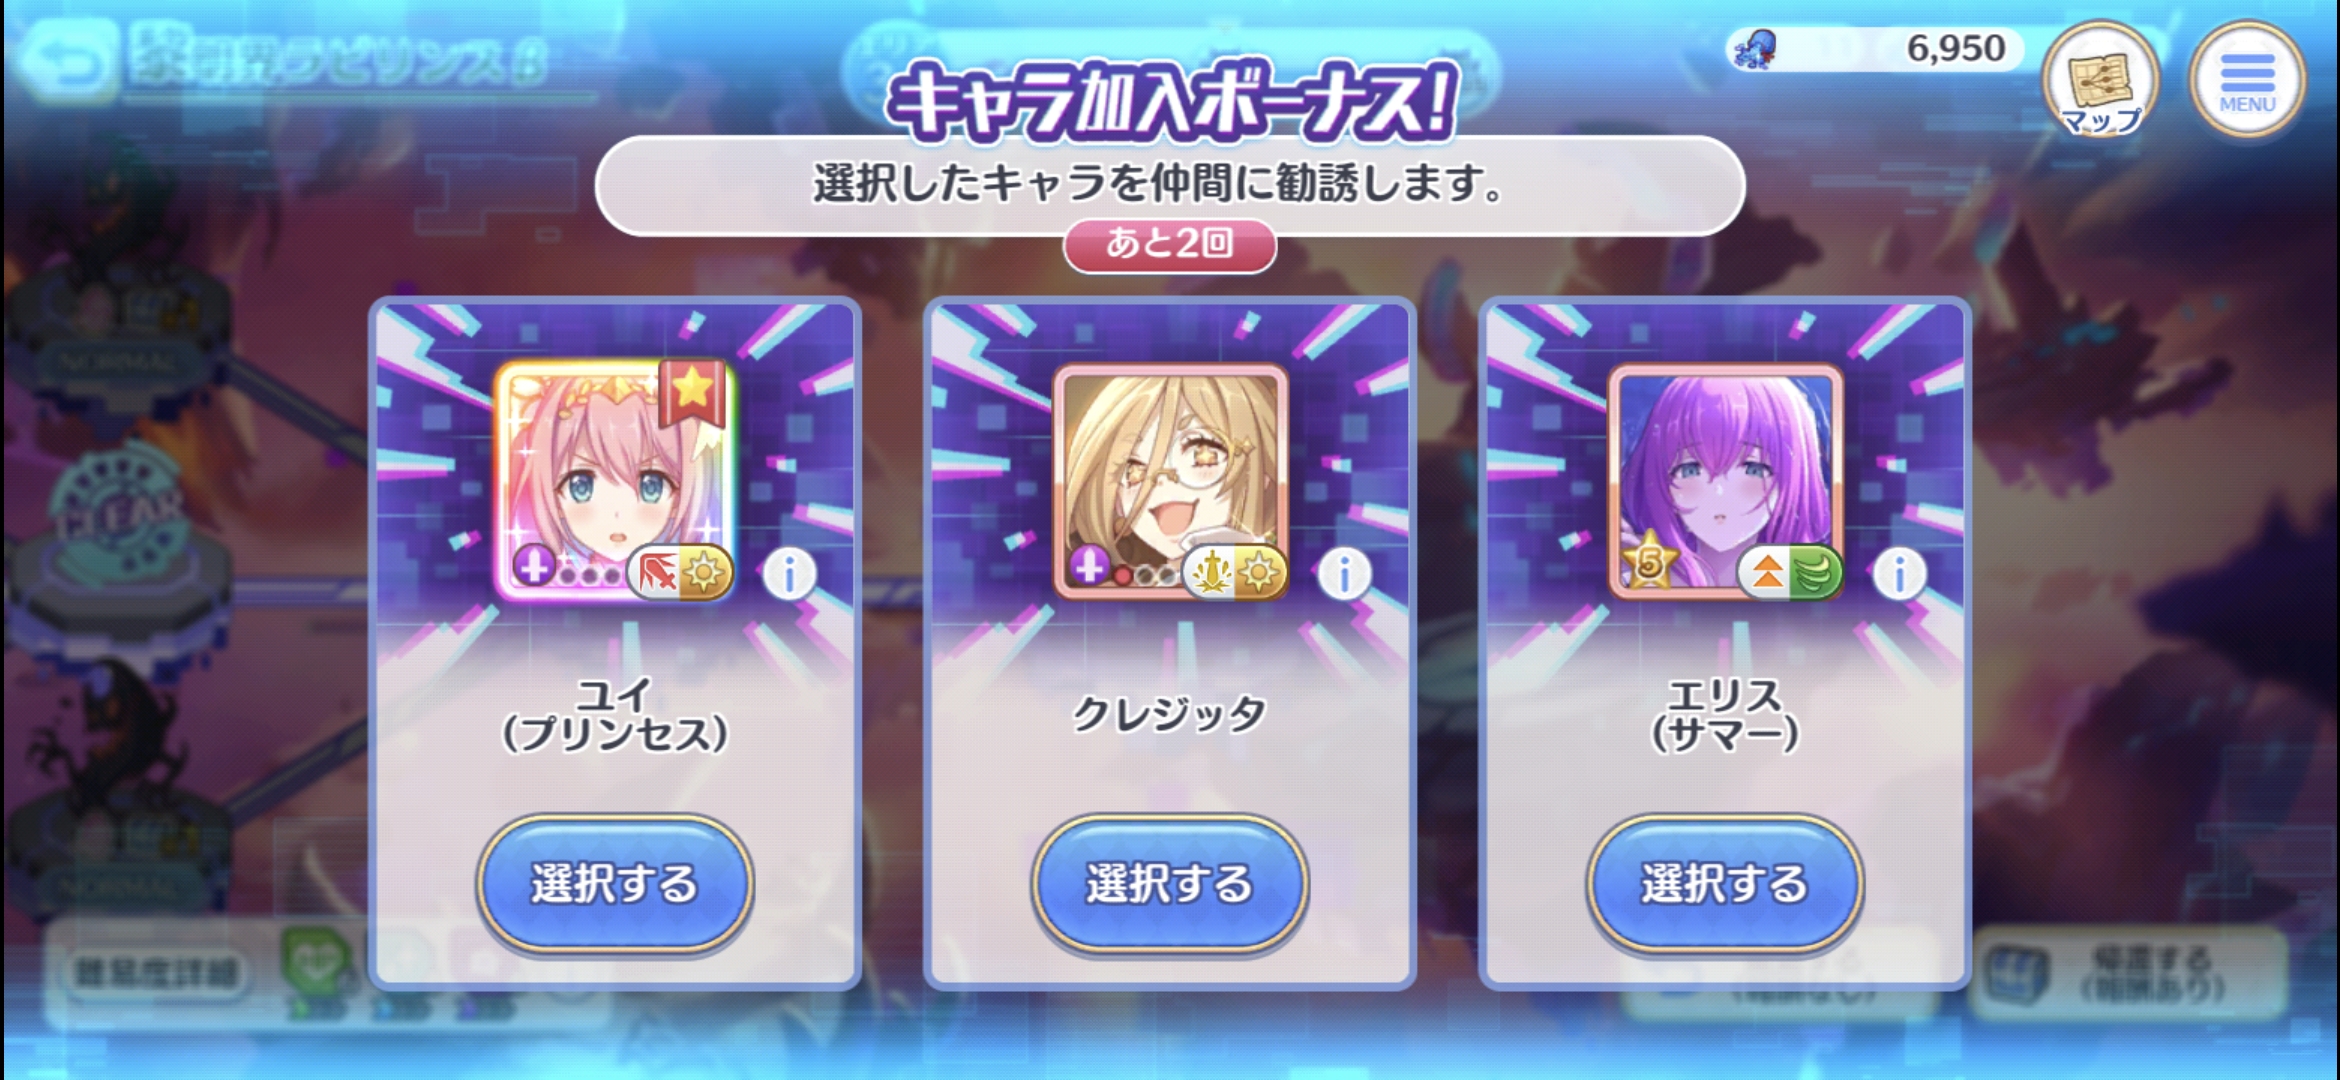Tap クレジッタ character portrait
Screen dimensions: 2340x1080
click(x=1170, y=482)
